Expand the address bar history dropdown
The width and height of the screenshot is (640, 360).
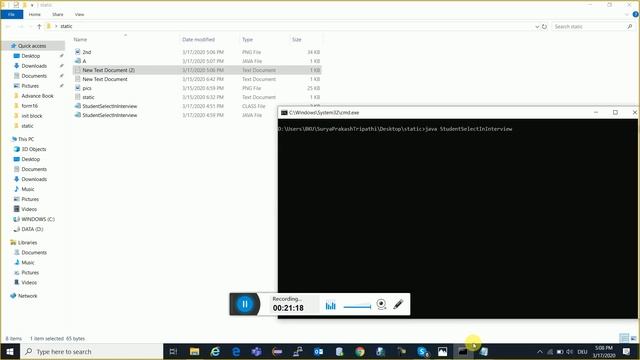(x=537, y=27)
